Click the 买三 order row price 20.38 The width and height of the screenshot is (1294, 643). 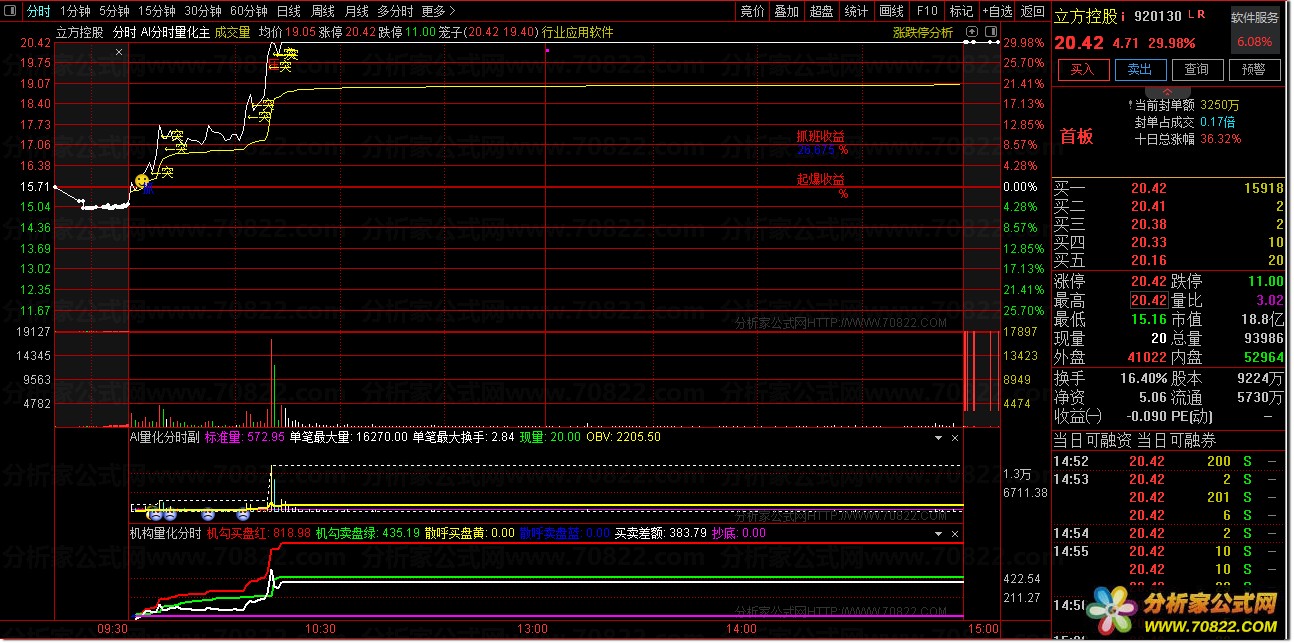(x=1148, y=224)
